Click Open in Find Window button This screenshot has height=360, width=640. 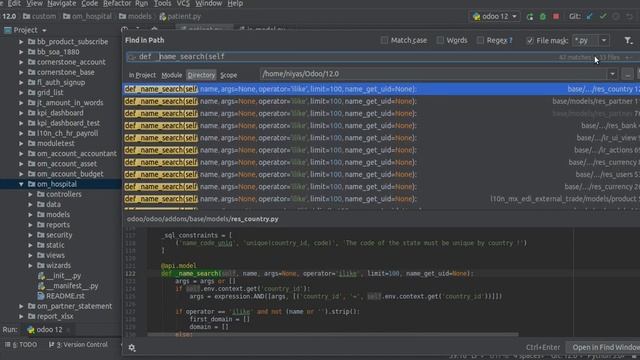point(603,348)
